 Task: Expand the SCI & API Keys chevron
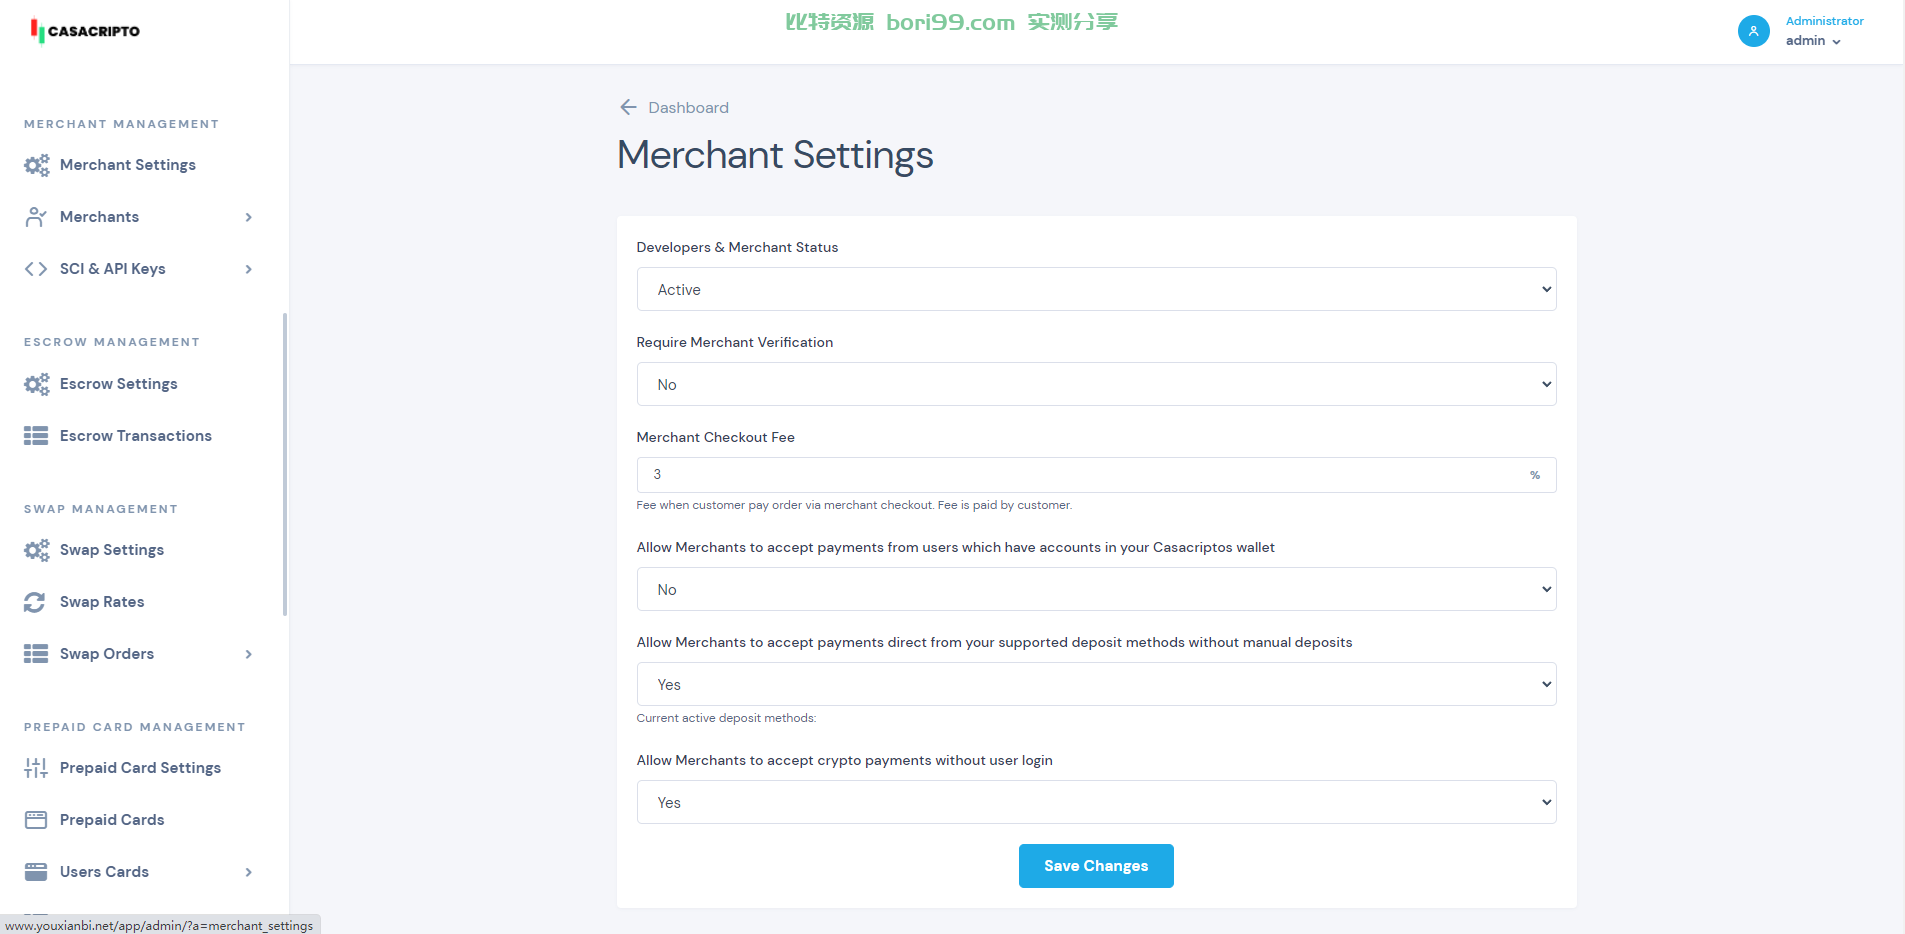pyautogui.click(x=249, y=269)
